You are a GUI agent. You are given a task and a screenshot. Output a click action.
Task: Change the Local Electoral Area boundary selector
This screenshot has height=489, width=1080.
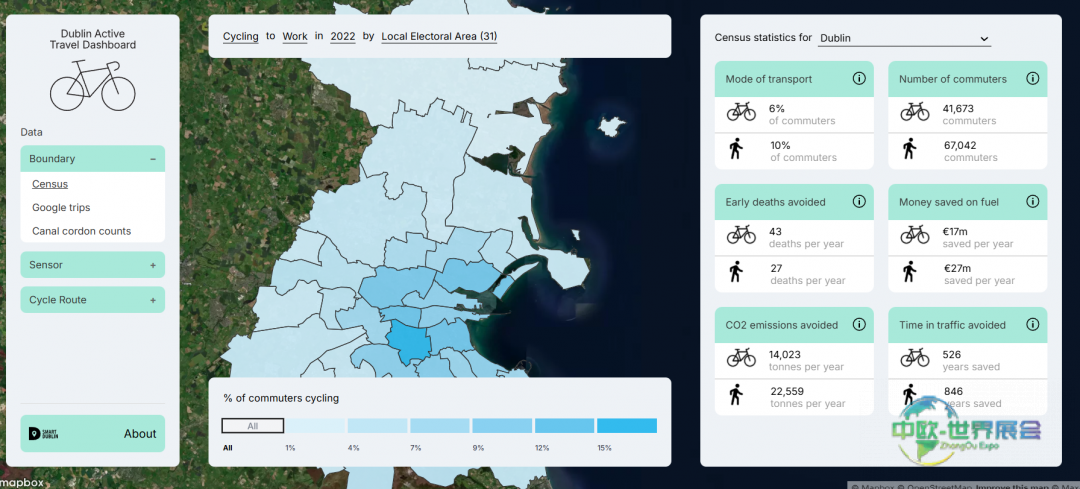tap(439, 36)
